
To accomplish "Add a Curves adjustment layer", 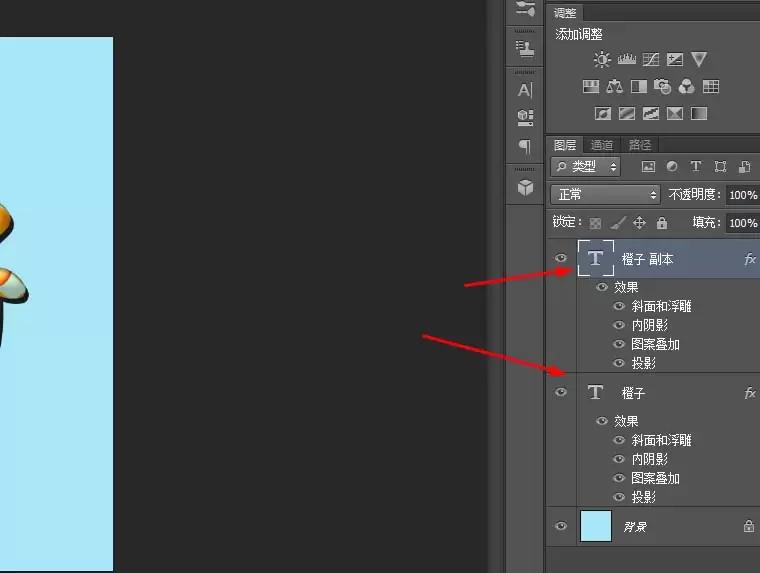I will 650,60.
